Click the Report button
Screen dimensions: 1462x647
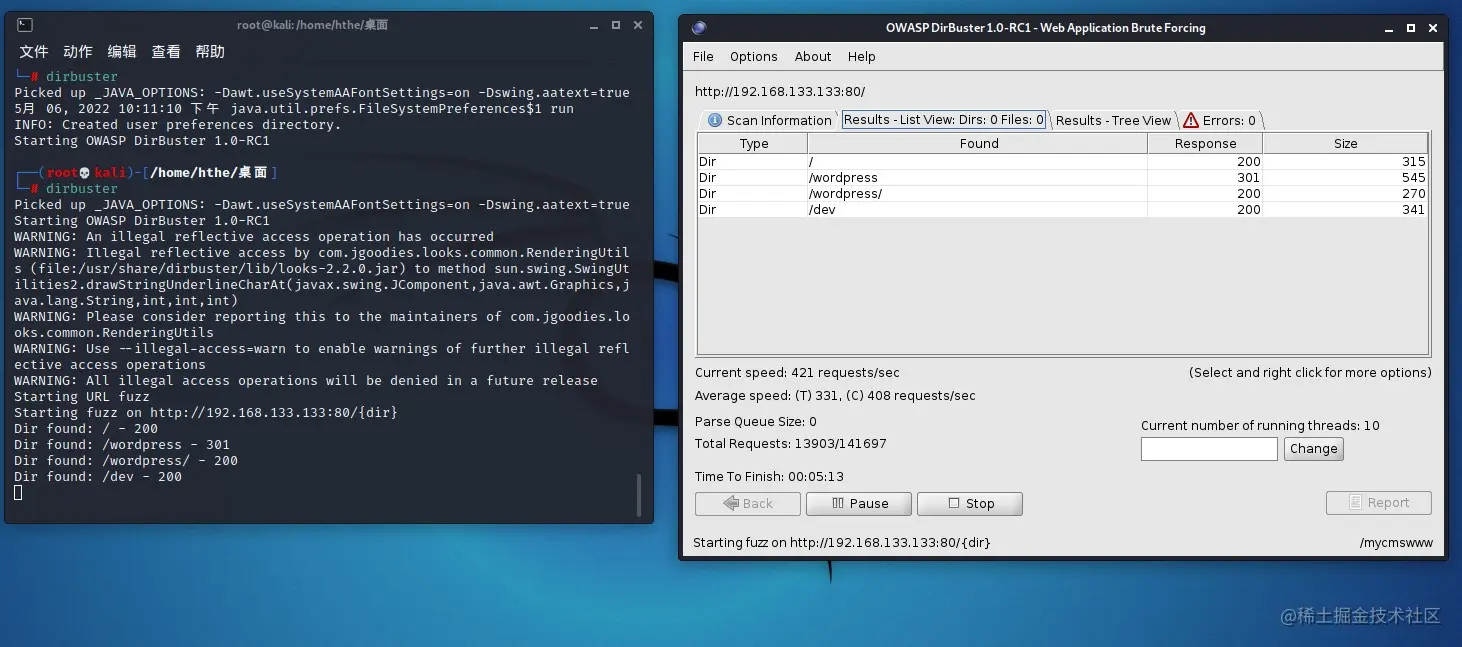[x=1378, y=503]
